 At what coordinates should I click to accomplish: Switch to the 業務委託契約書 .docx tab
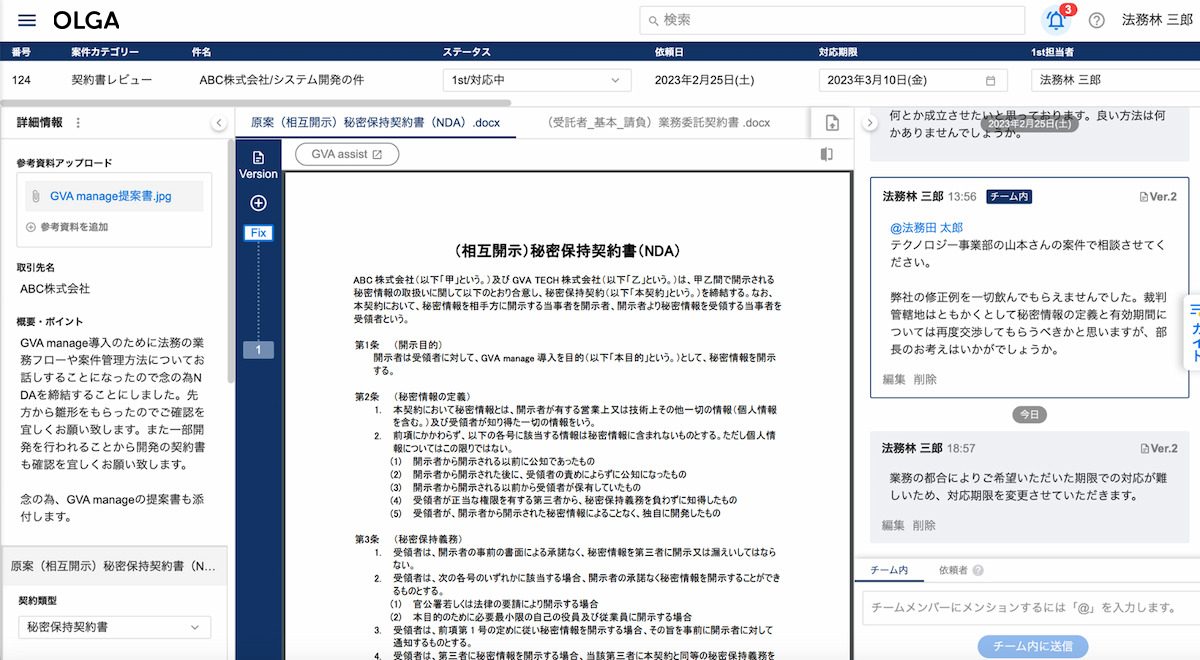point(659,123)
